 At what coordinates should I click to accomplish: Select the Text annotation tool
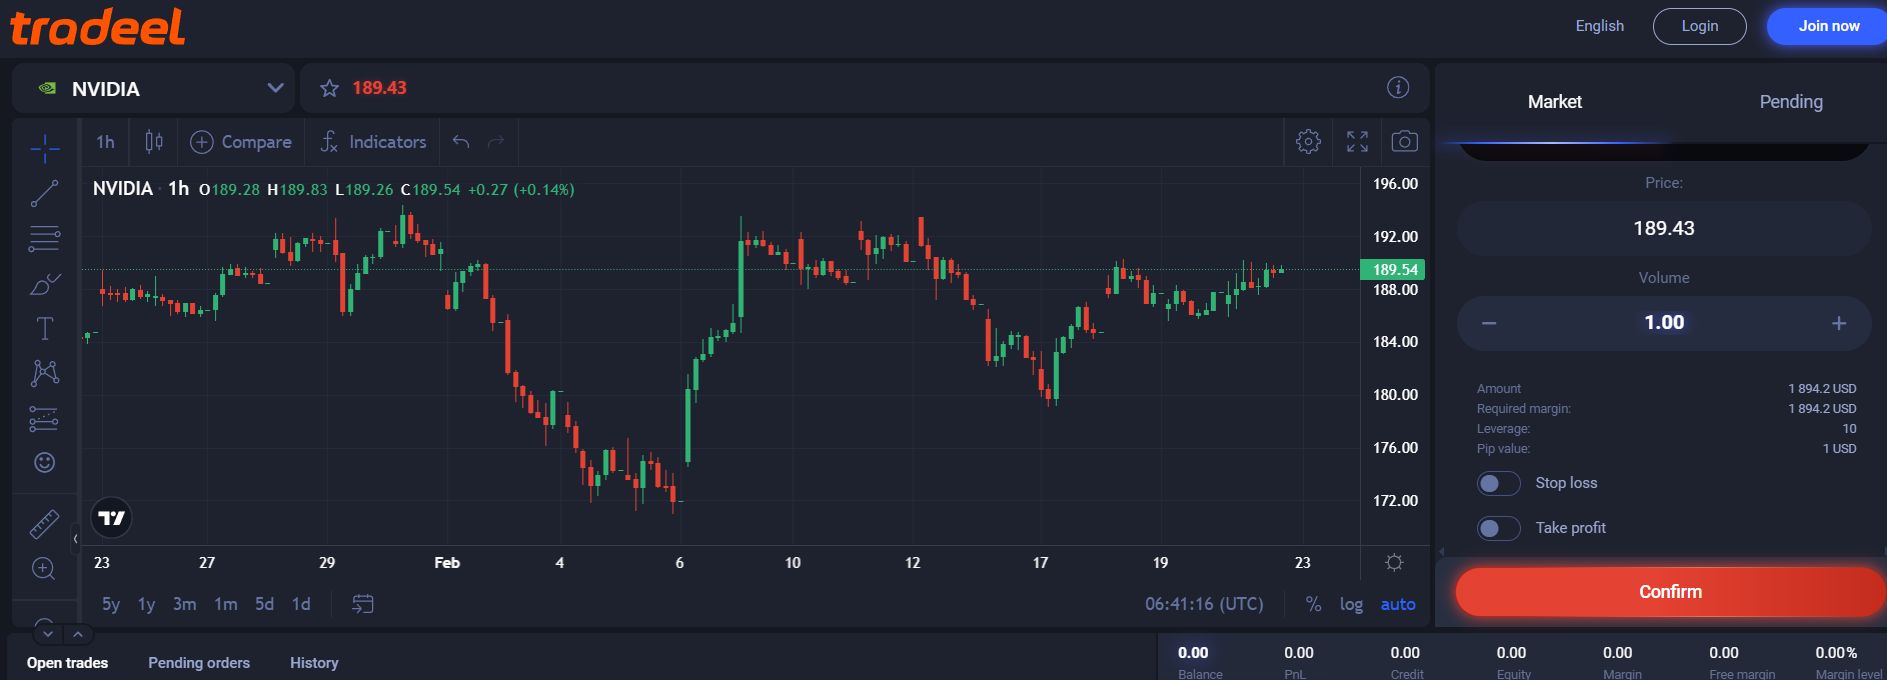tap(44, 329)
